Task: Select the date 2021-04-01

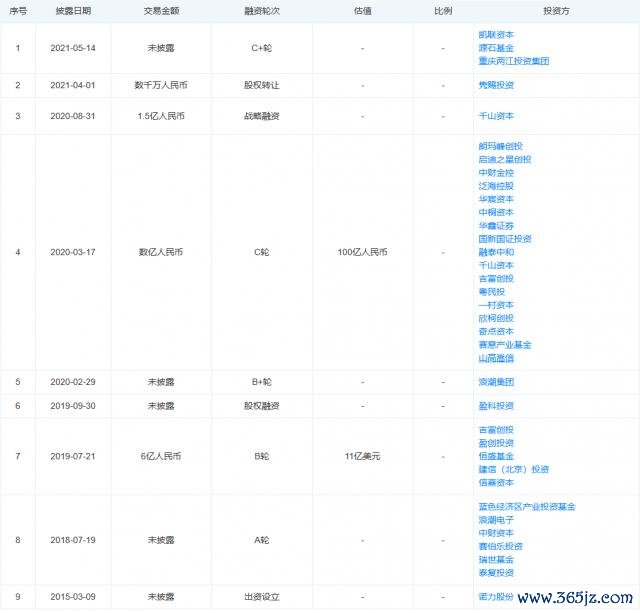Action: [x=73, y=85]
